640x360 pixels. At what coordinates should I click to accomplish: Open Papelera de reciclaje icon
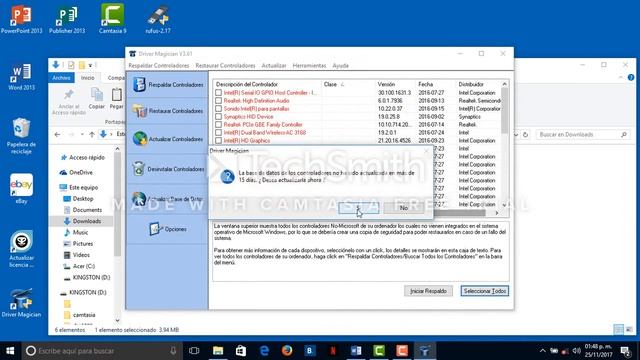pyautogui.click(x=21, y=136)
